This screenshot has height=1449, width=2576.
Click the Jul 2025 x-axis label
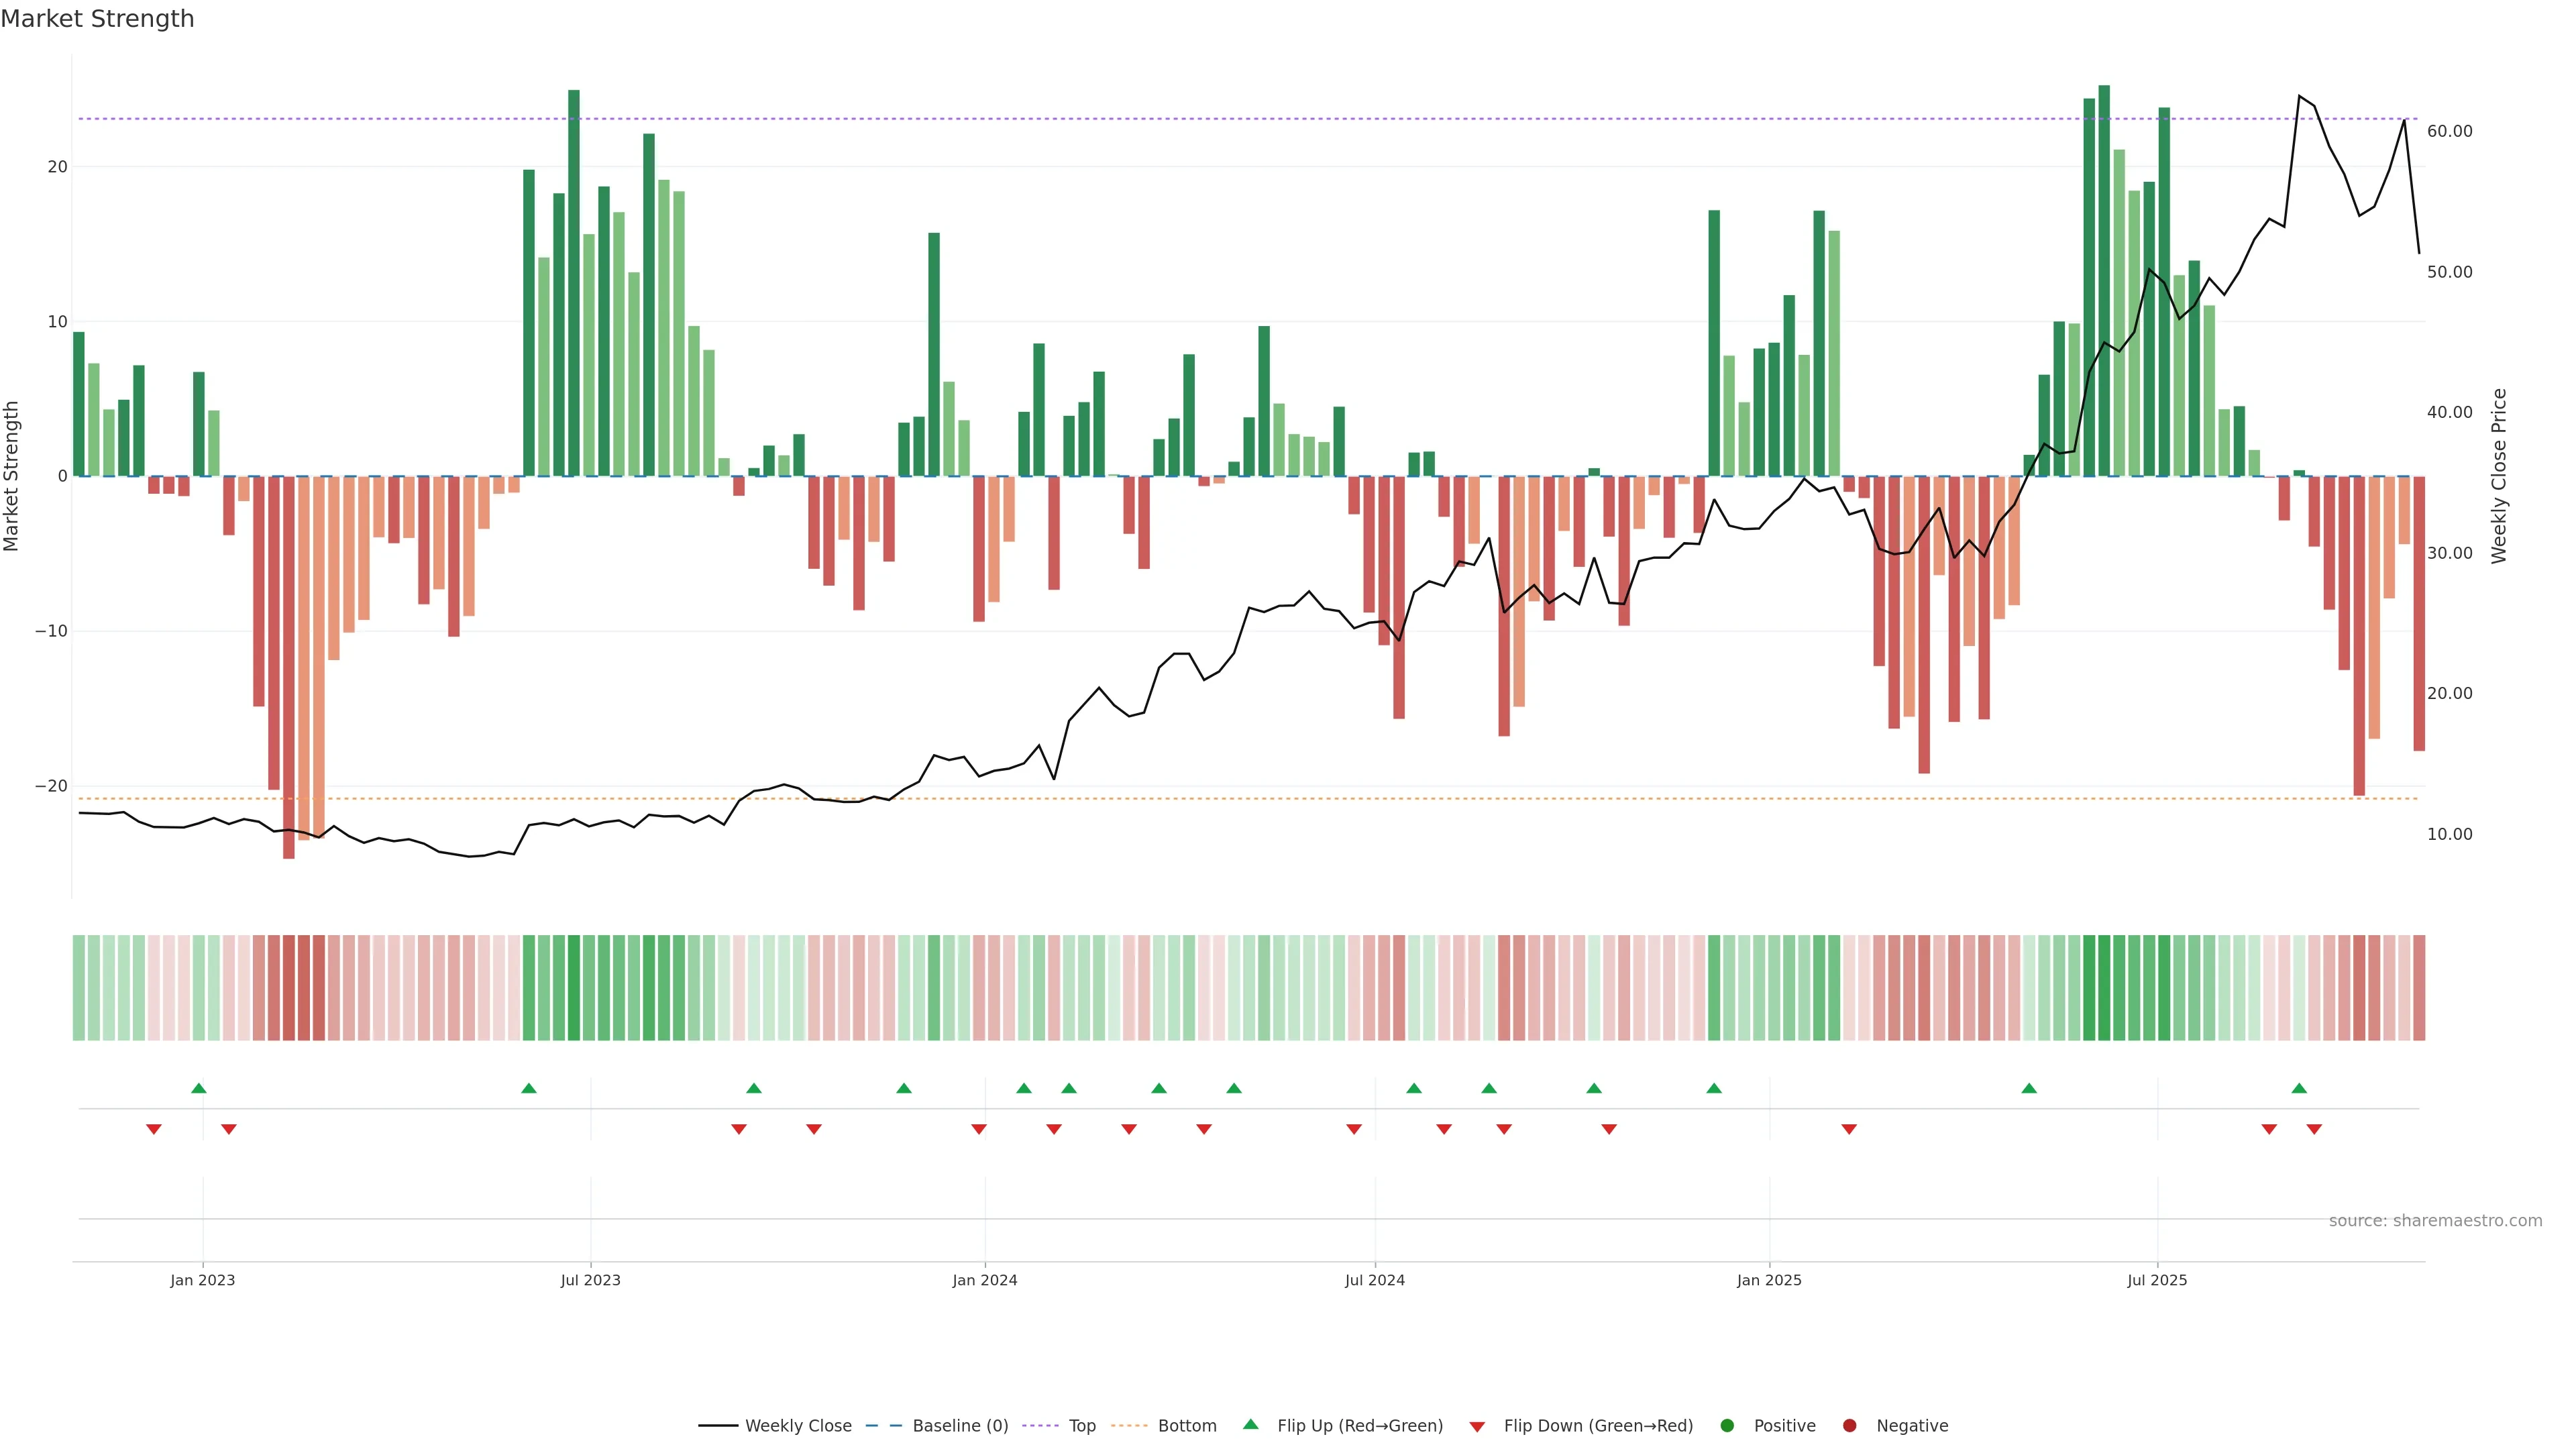point(2157,1280)
